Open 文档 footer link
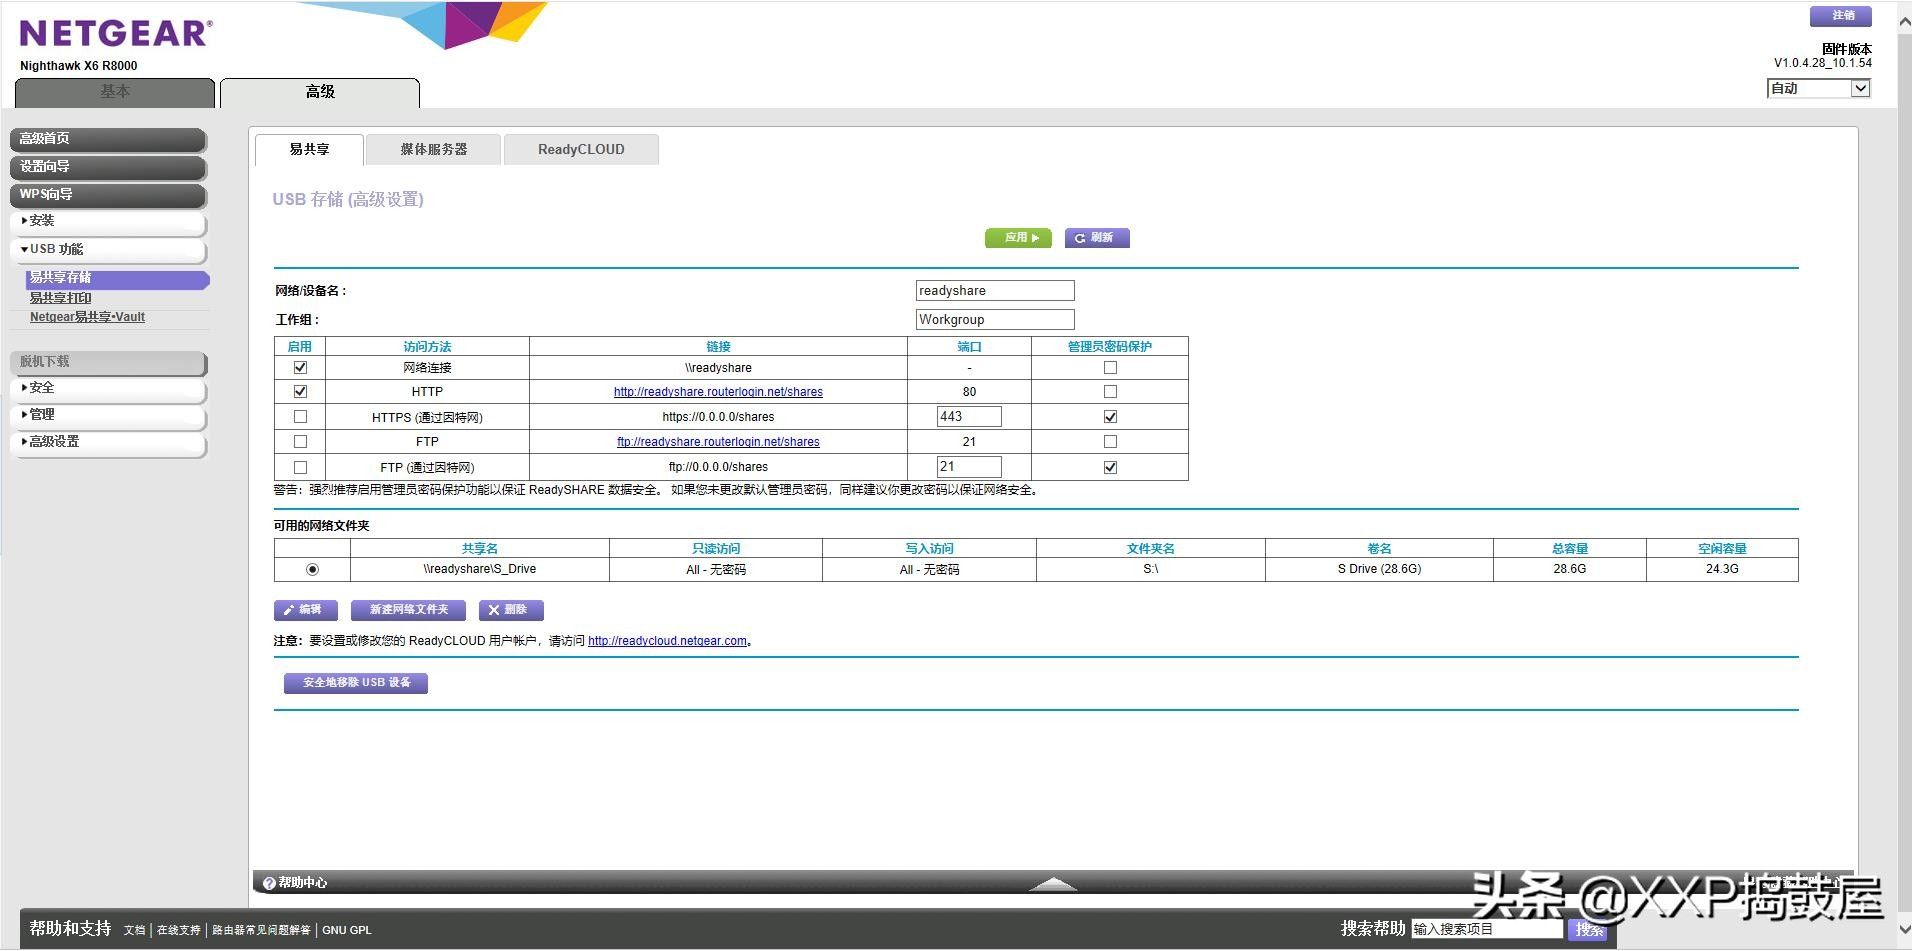The width and height of the screenshot is (1912, 951). point(134,930)
